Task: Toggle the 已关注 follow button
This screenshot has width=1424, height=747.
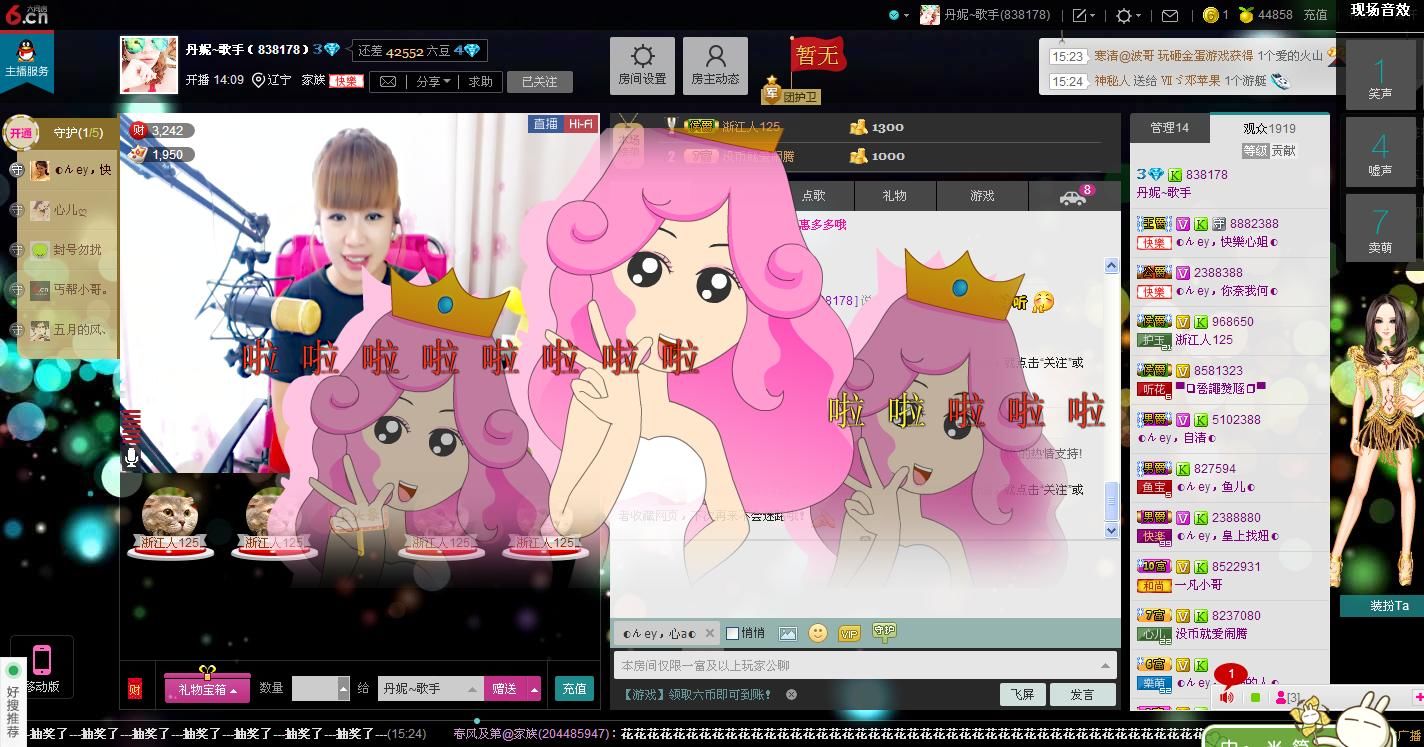Action: tap(539, 81)
